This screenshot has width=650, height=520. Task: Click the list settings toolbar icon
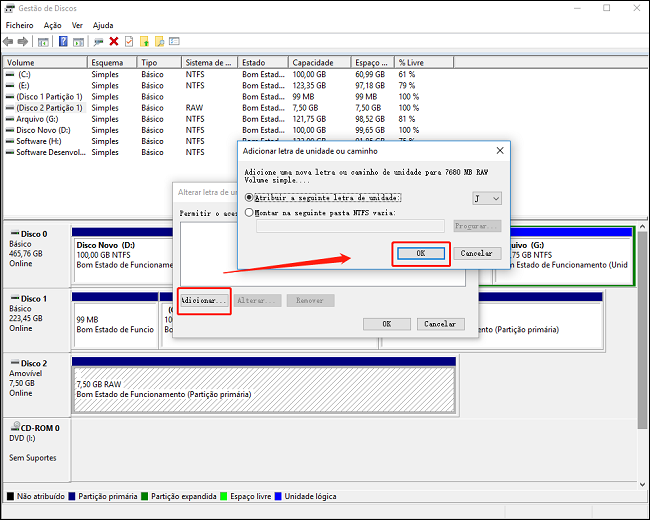pyautogui.click(x=175, y=41)
